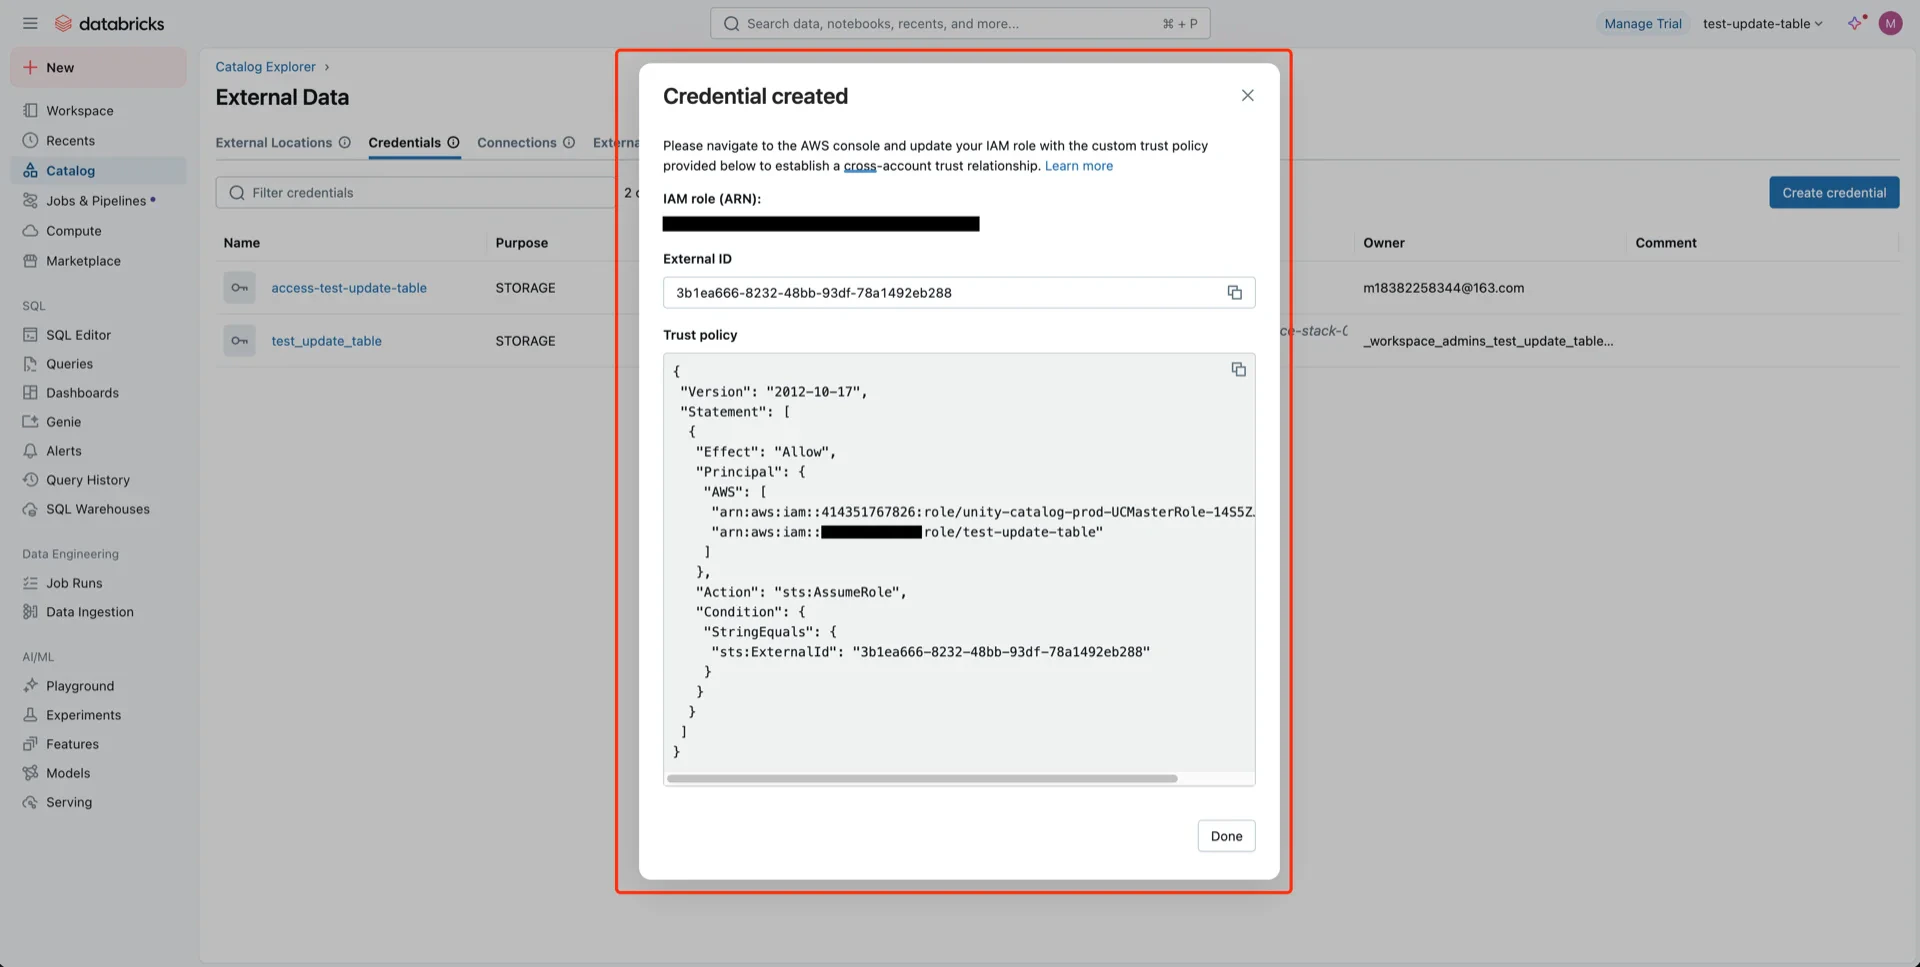The width and height of the screenshot is (1920, 967).
Task: Focus the Filter credentials field
Action: [x=416, y=193]
